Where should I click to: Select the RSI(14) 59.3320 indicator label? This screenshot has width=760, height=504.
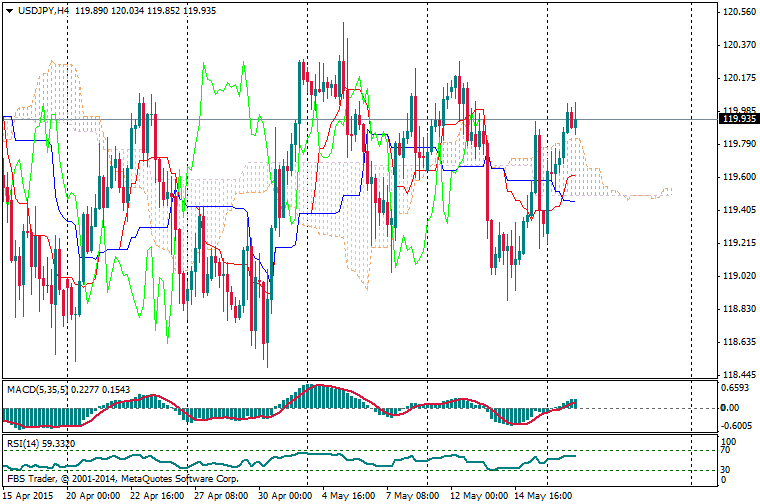41,443
